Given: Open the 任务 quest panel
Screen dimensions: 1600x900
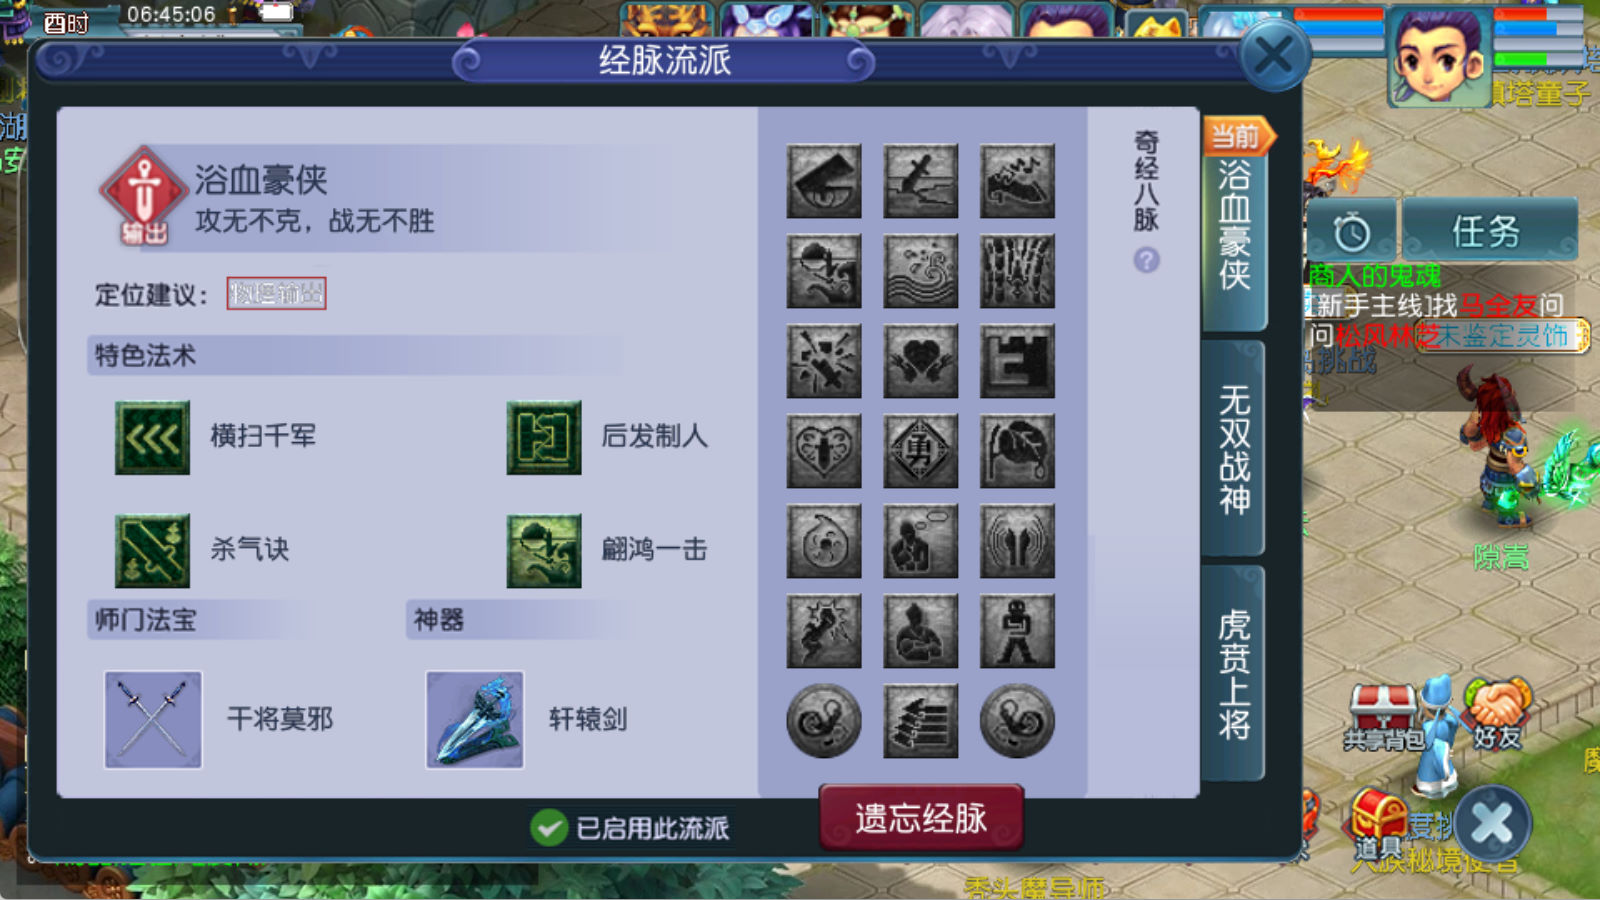Looking at the screenshot, I should pos(1488,231).
